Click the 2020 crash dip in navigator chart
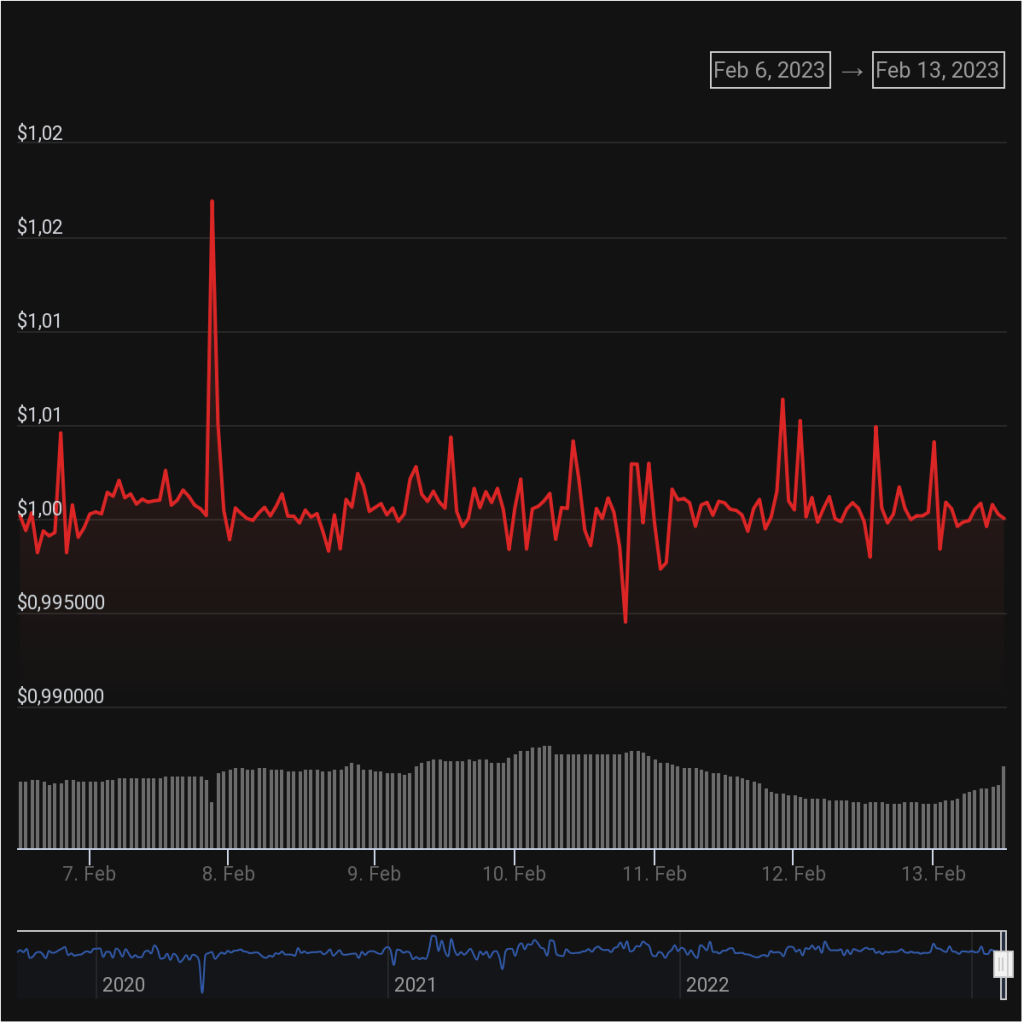This screenshot has height=1024, width=1024. (202, 990)
